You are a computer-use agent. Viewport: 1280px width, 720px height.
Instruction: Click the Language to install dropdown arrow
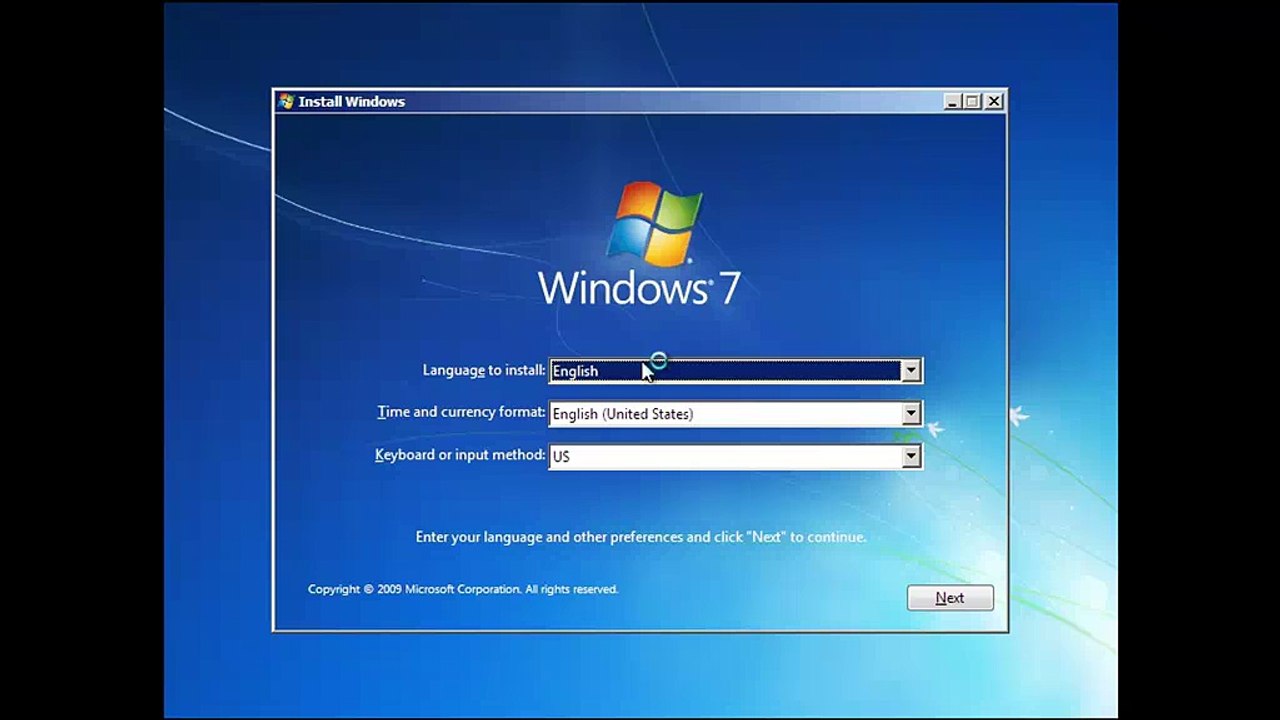pos(910,371)
